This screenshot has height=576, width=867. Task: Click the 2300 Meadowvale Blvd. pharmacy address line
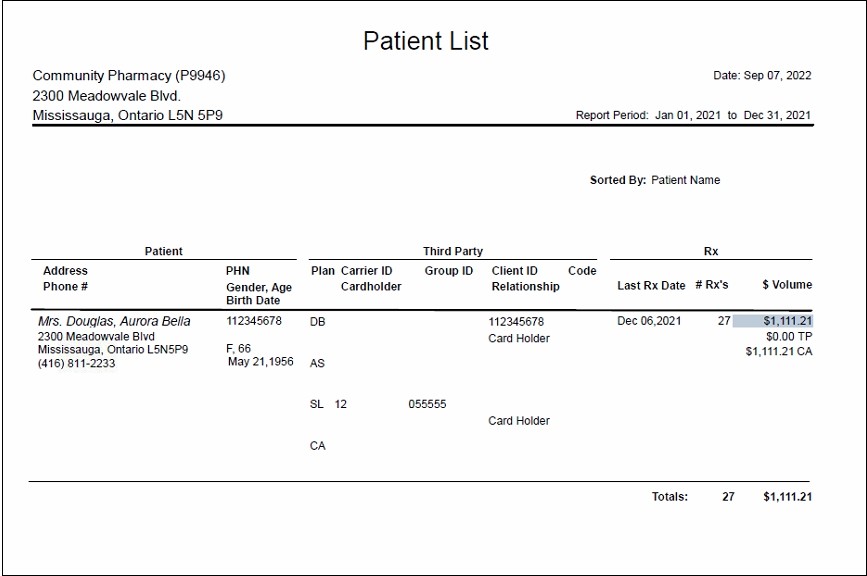106,96
